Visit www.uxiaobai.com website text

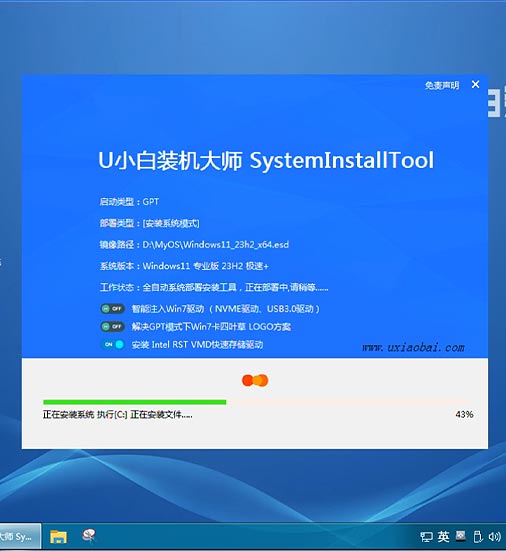pyautogui.click(x=413, y=348)
